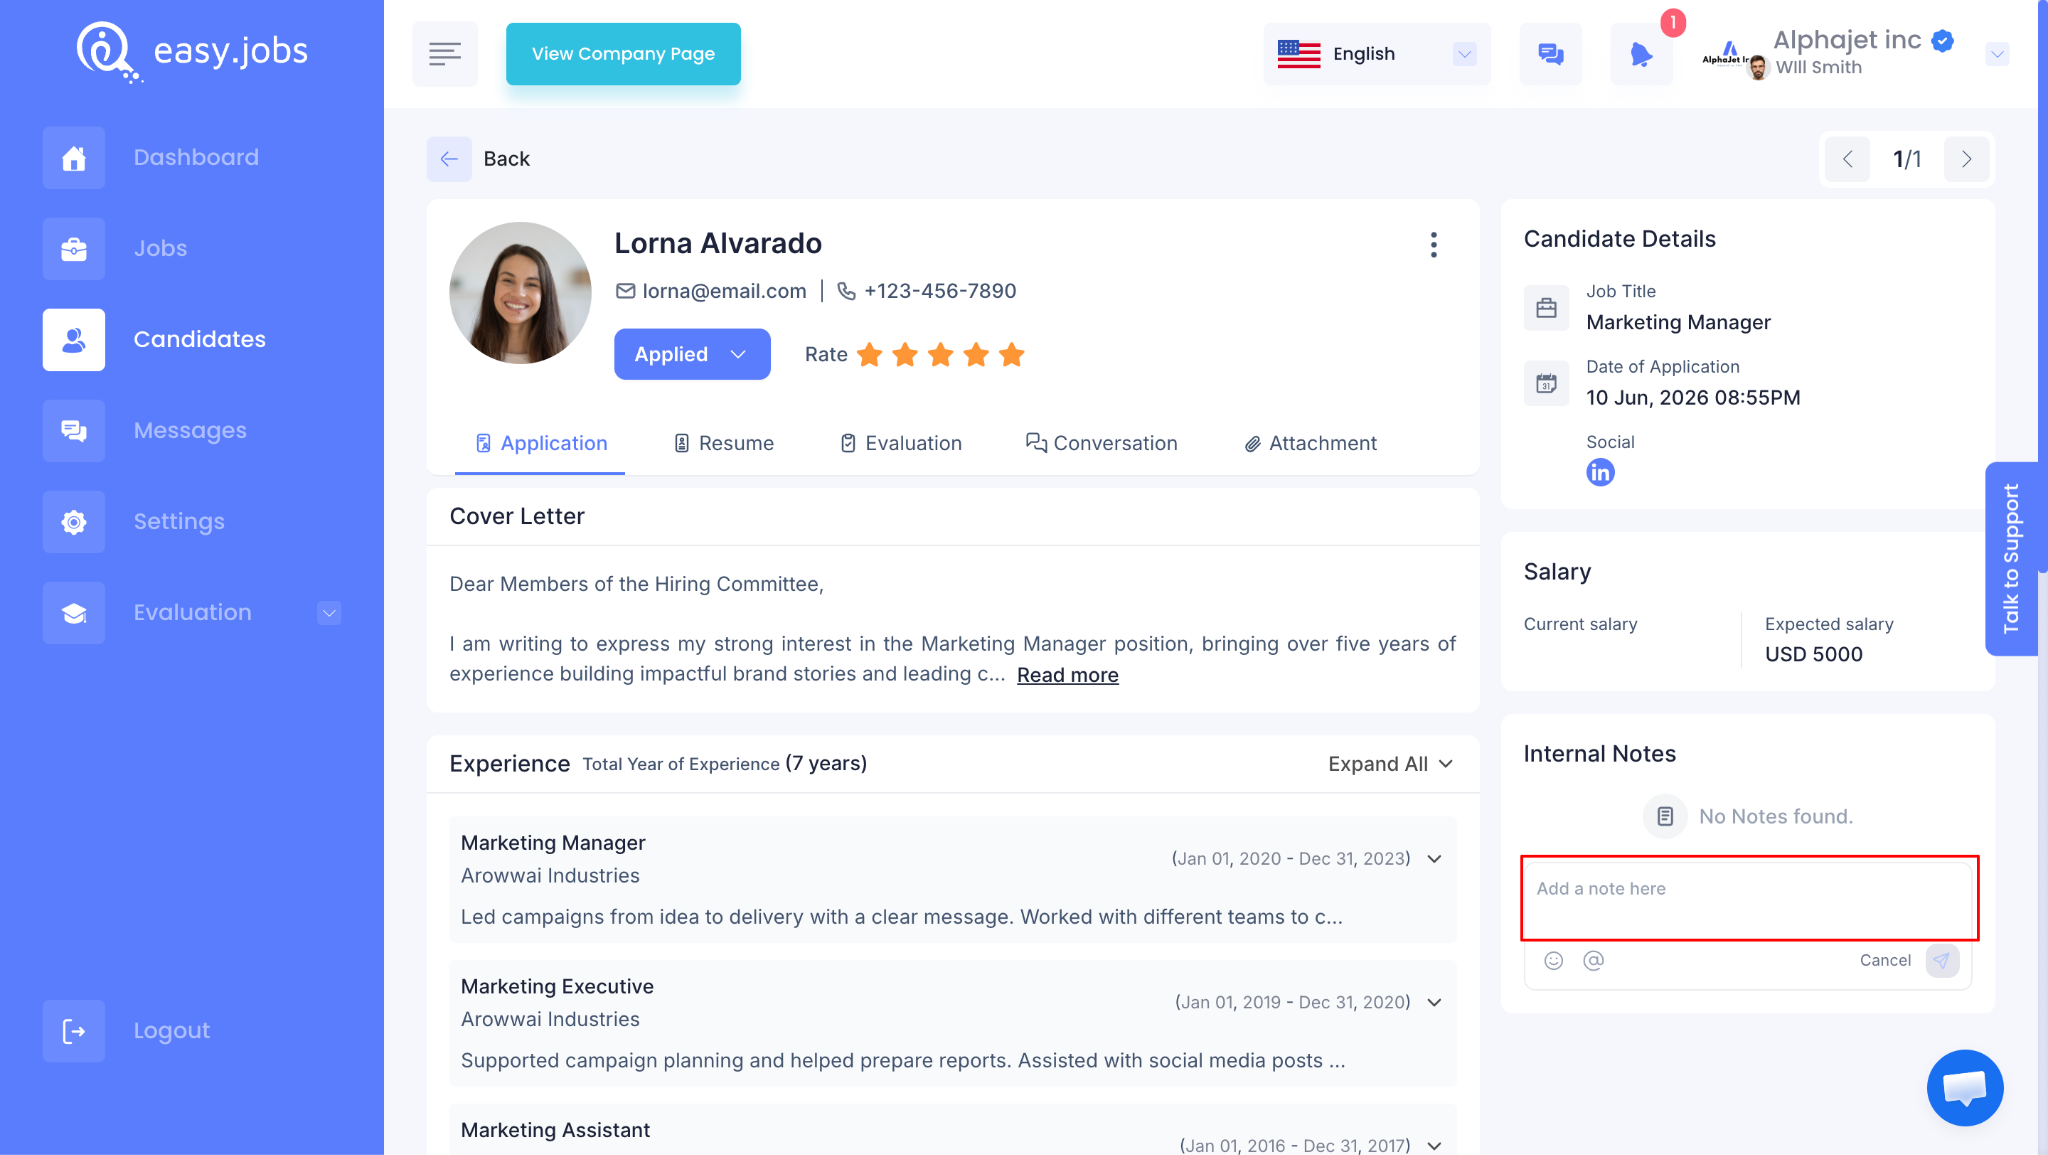
Task: Open the account profile dropdown arrow
Action: point(1997,54)
